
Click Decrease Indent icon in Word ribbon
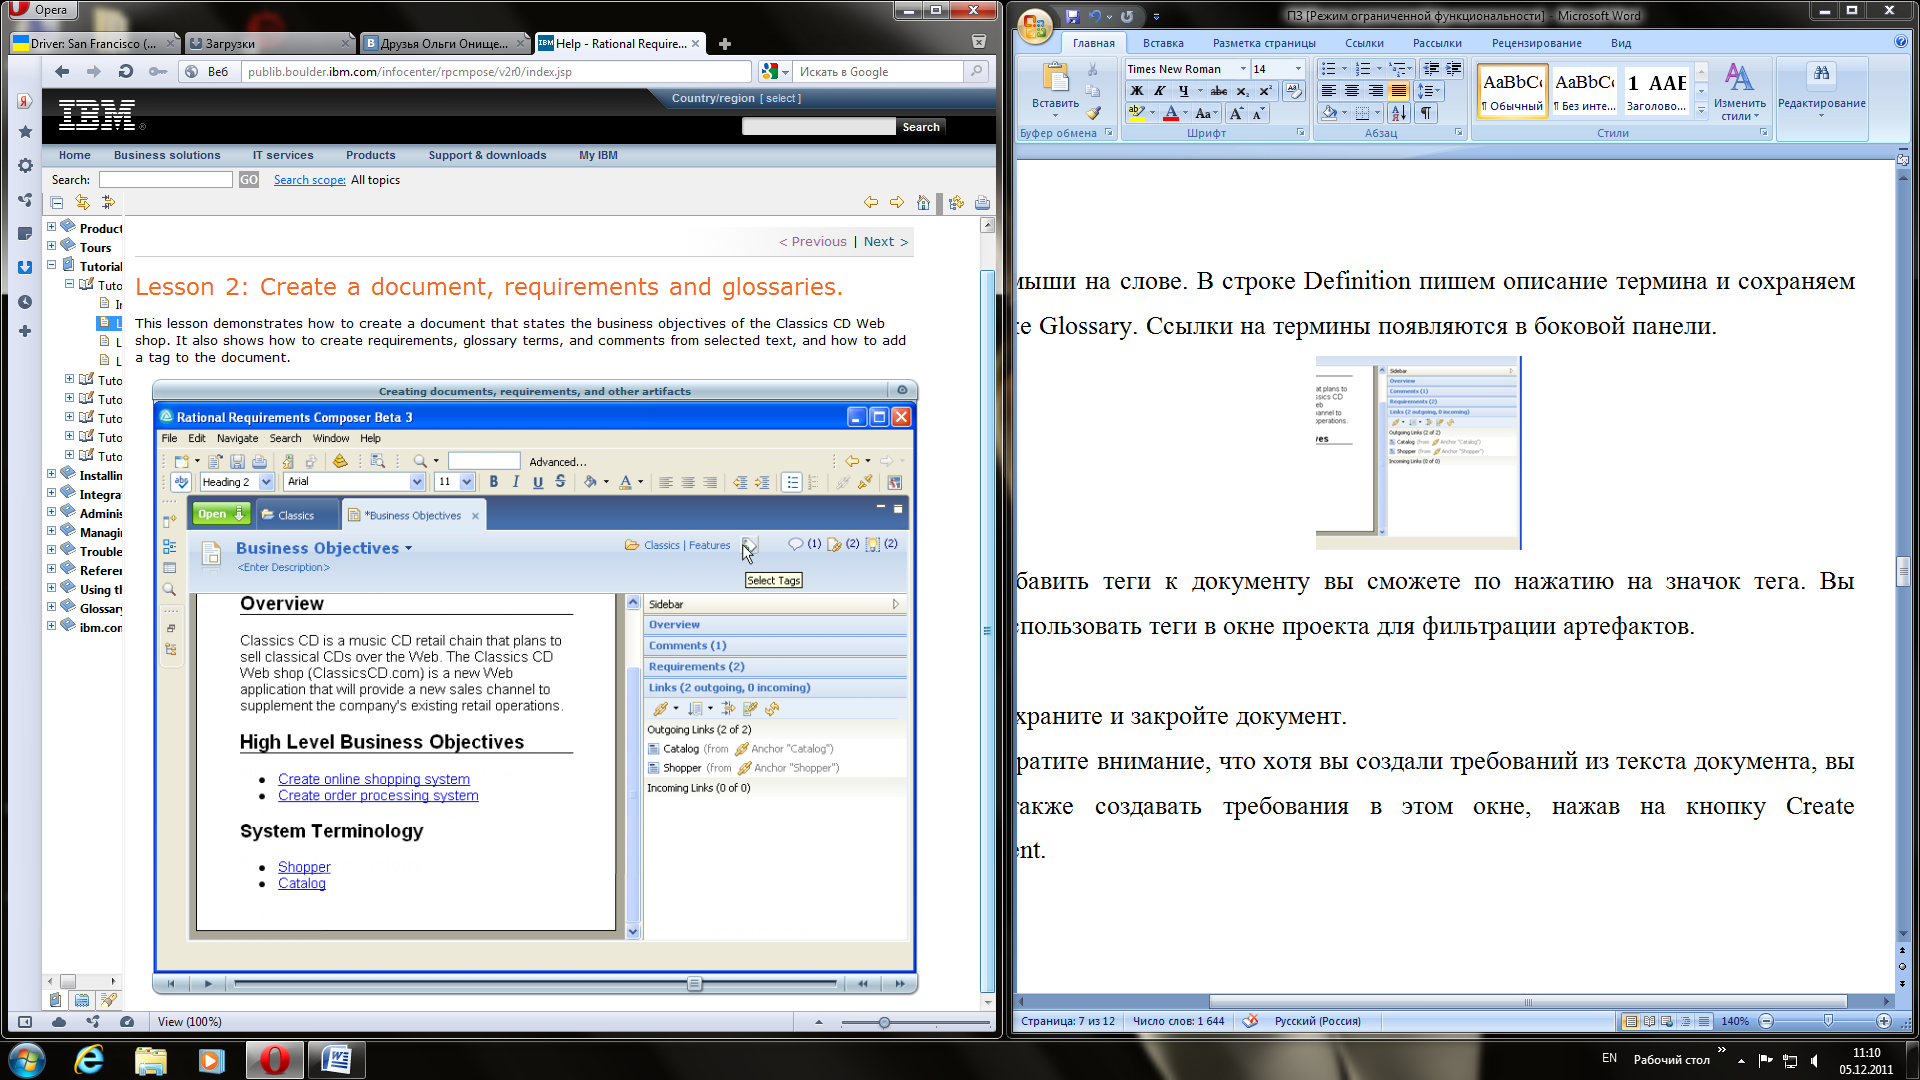[x=1431, y=69]
